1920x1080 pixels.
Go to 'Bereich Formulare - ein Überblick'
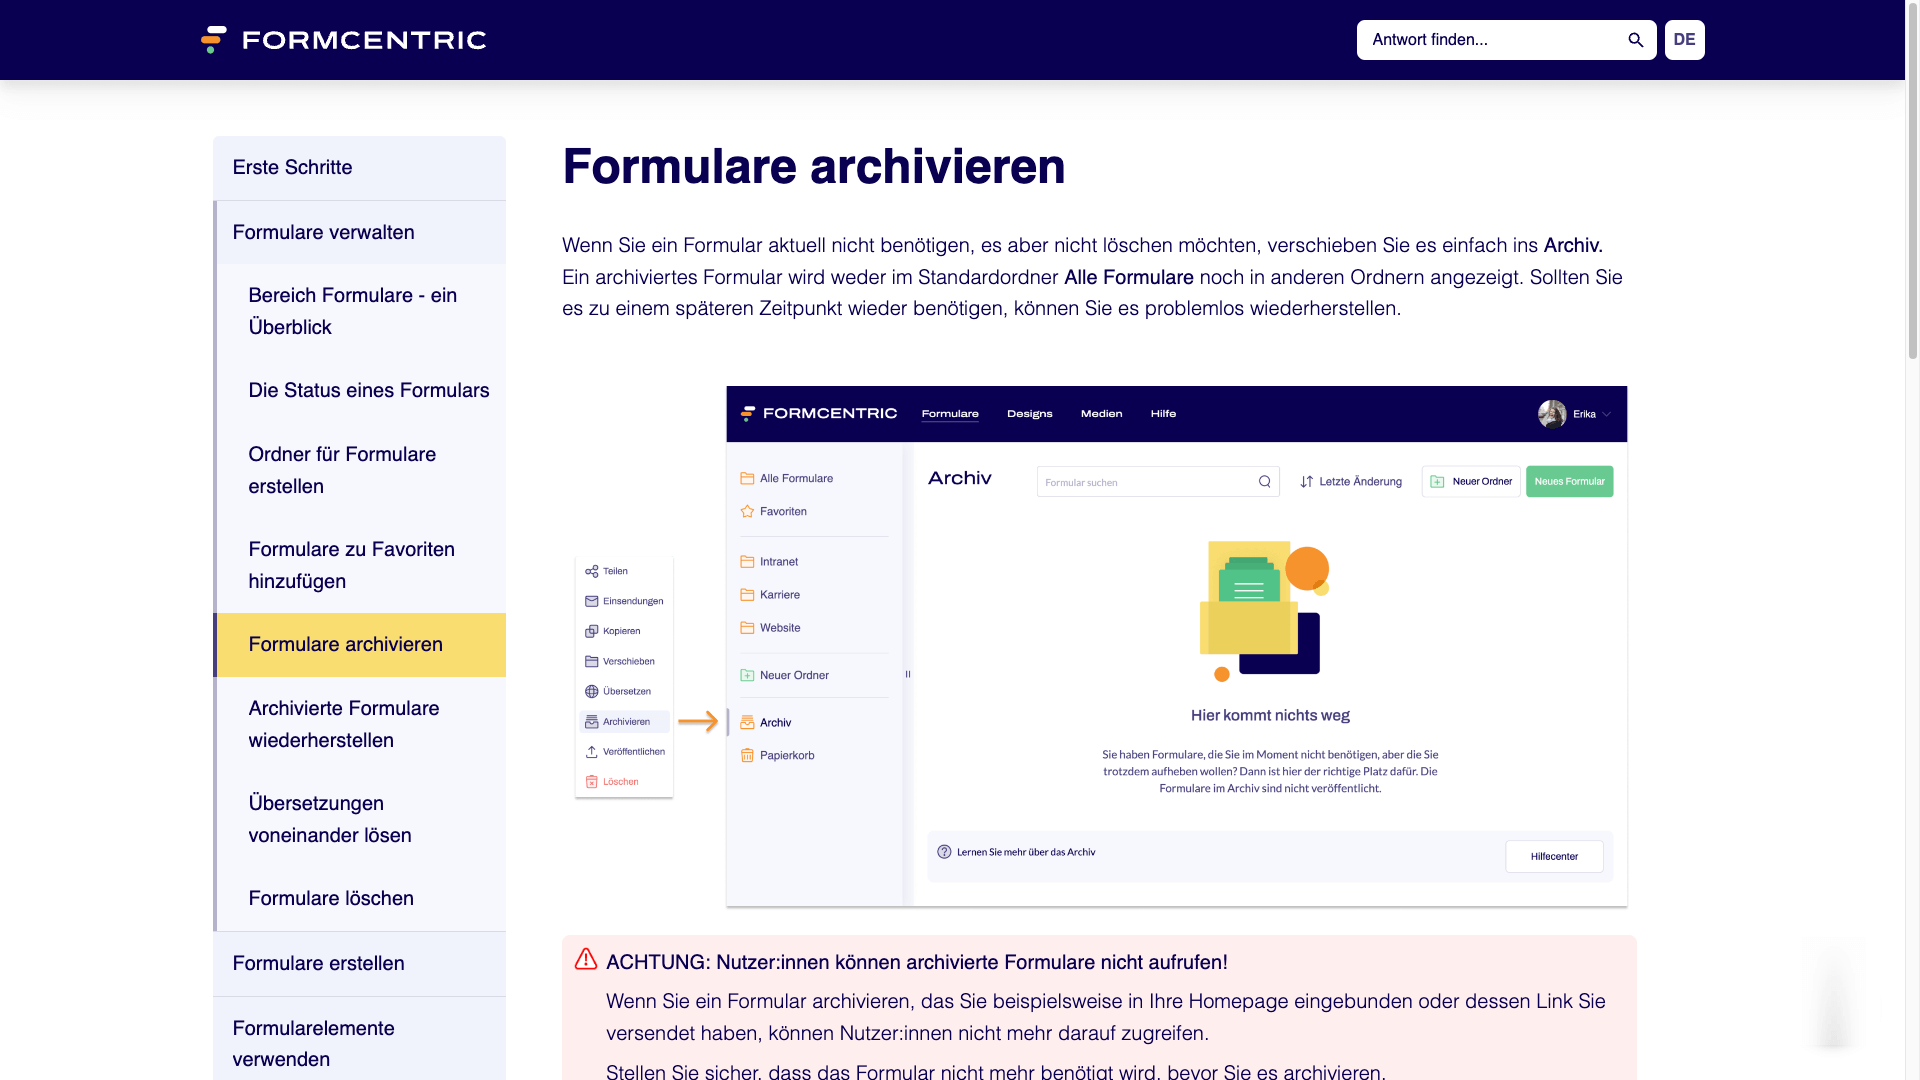[359, 311]
